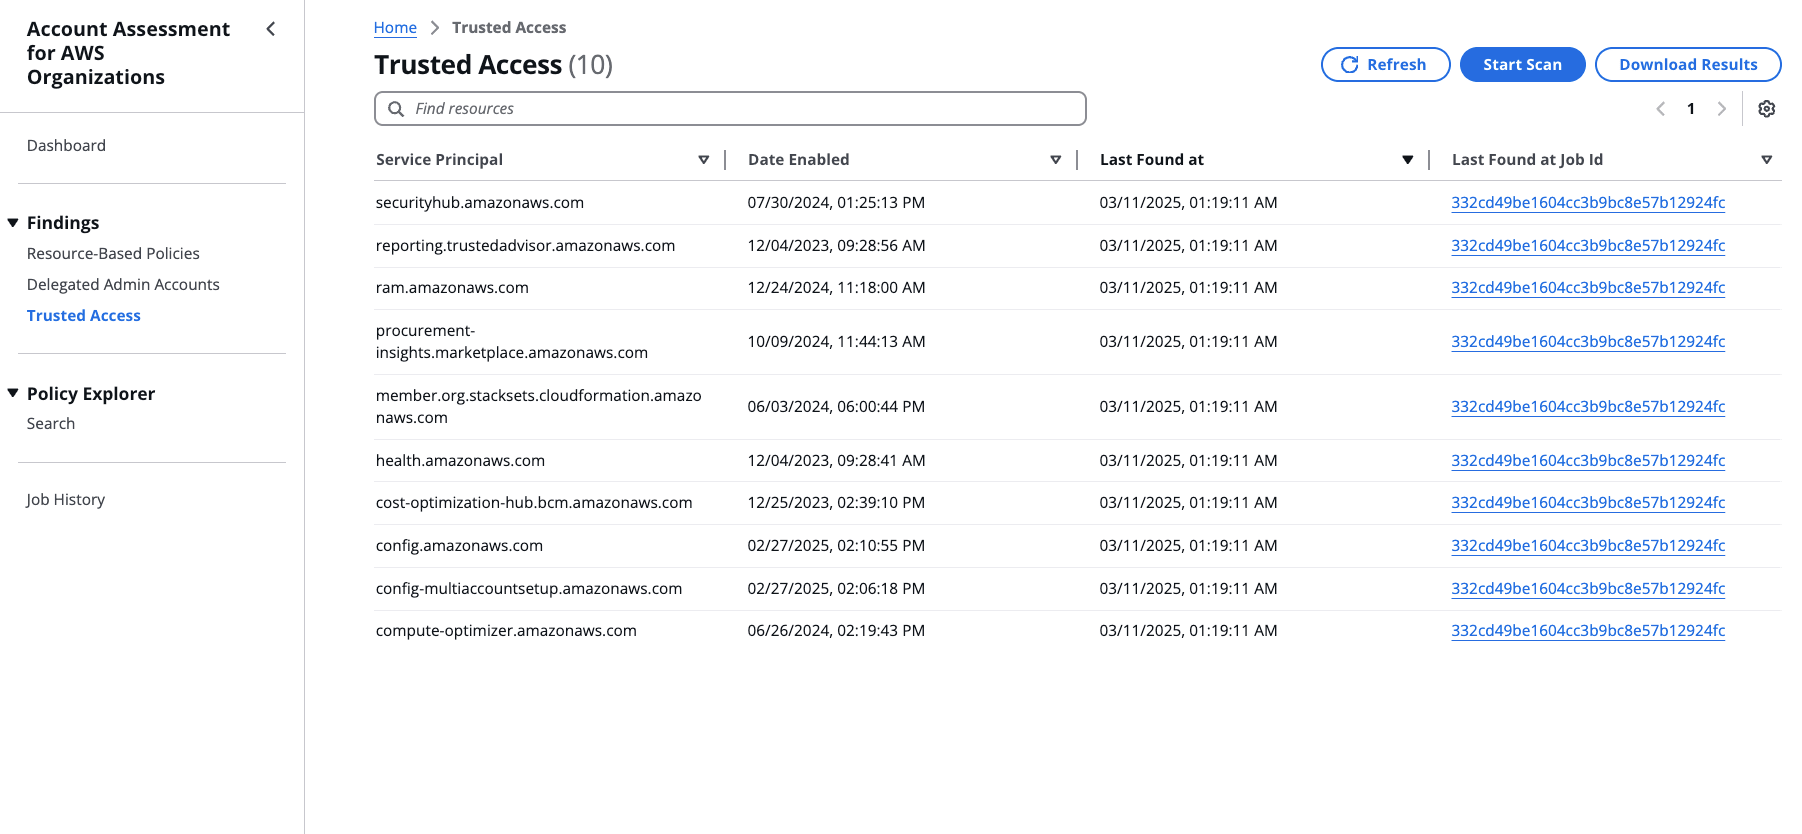Click date 07/30/2024, 01:25:13 PM
The image size is (1802, 834).
[836, 203]
